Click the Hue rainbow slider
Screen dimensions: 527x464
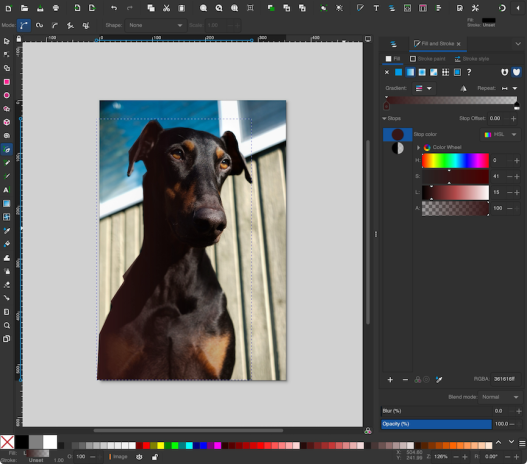click(x=455, y=161)
